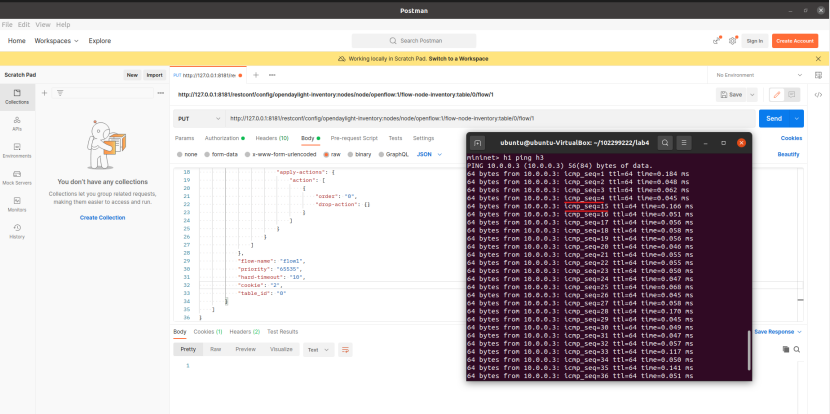Click the terminal new tab icon
The image size is (830, 414).
(477, 143)
